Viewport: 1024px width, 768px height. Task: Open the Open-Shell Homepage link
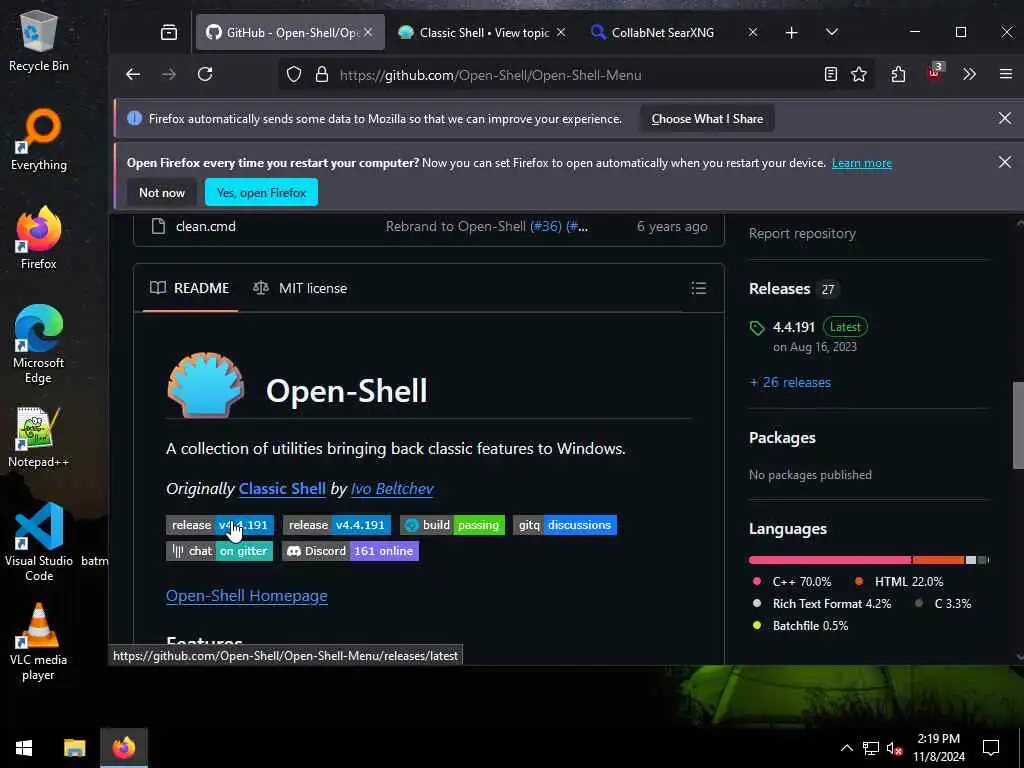[247, 596]
